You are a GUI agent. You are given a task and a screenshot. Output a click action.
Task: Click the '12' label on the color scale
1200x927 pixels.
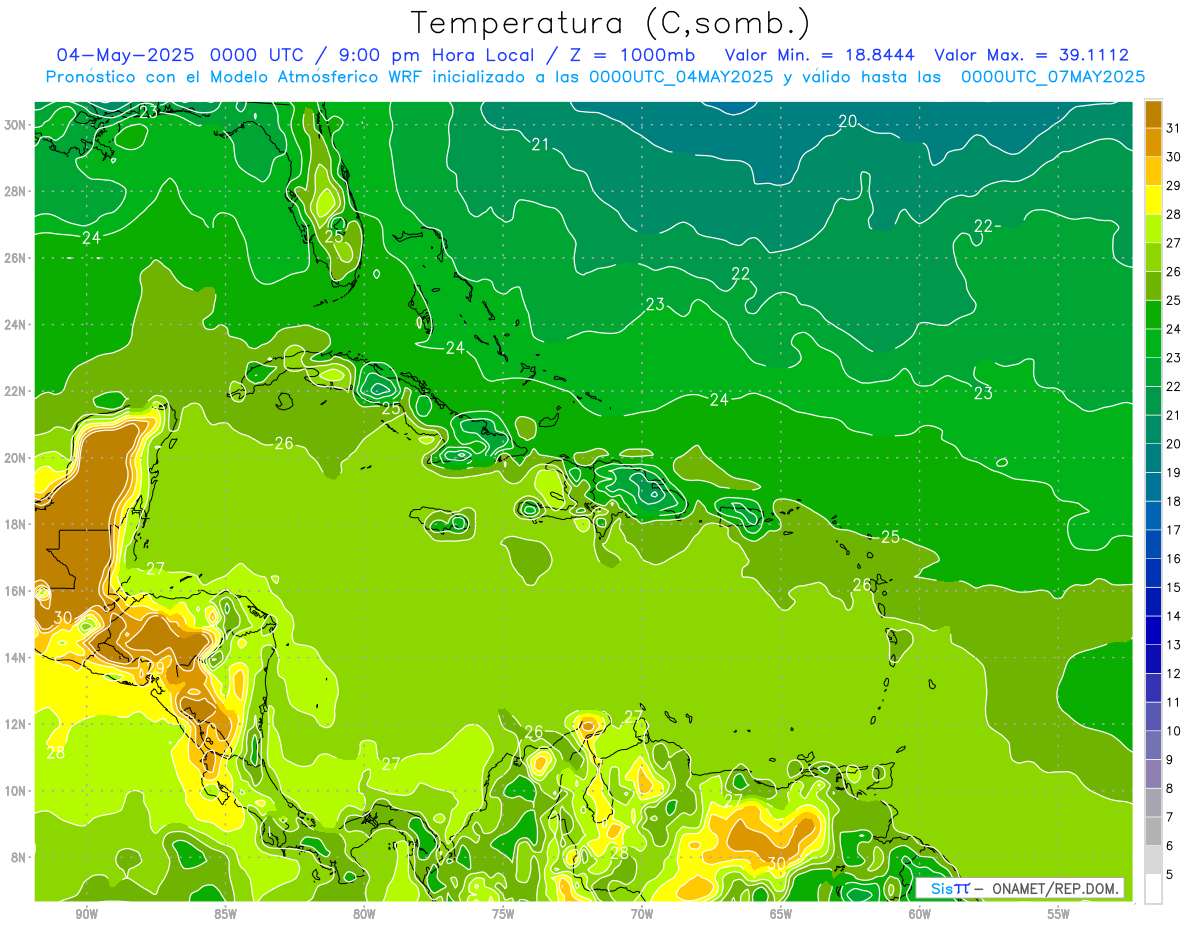click(x=1174, y=673)
